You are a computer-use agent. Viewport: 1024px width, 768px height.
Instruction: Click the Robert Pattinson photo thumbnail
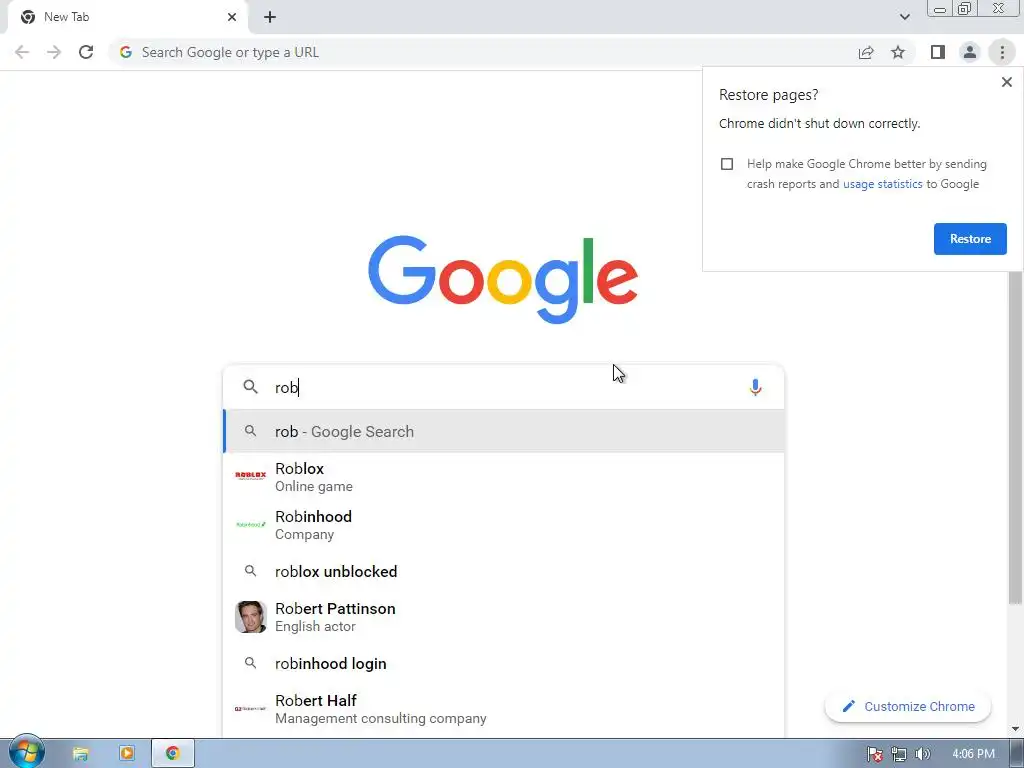250,617
